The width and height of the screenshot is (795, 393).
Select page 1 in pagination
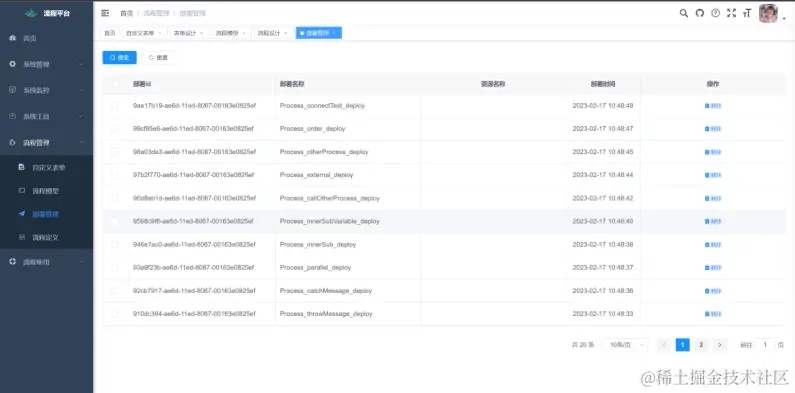tap(682, 345)
